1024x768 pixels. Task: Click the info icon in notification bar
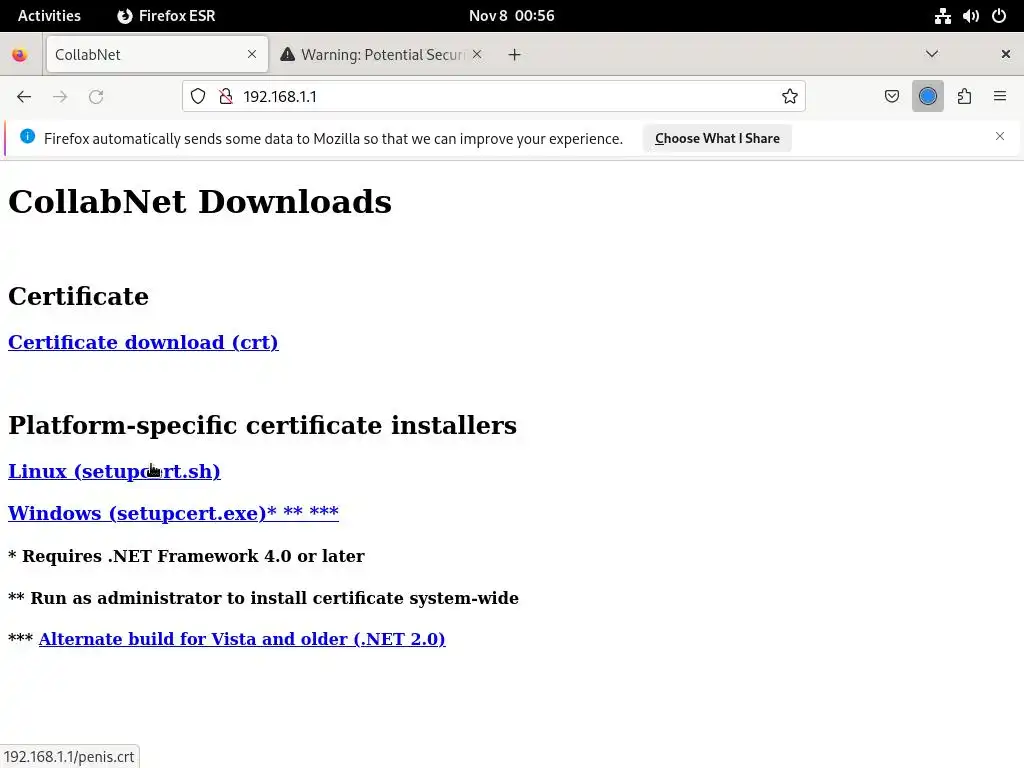[27, 136]
